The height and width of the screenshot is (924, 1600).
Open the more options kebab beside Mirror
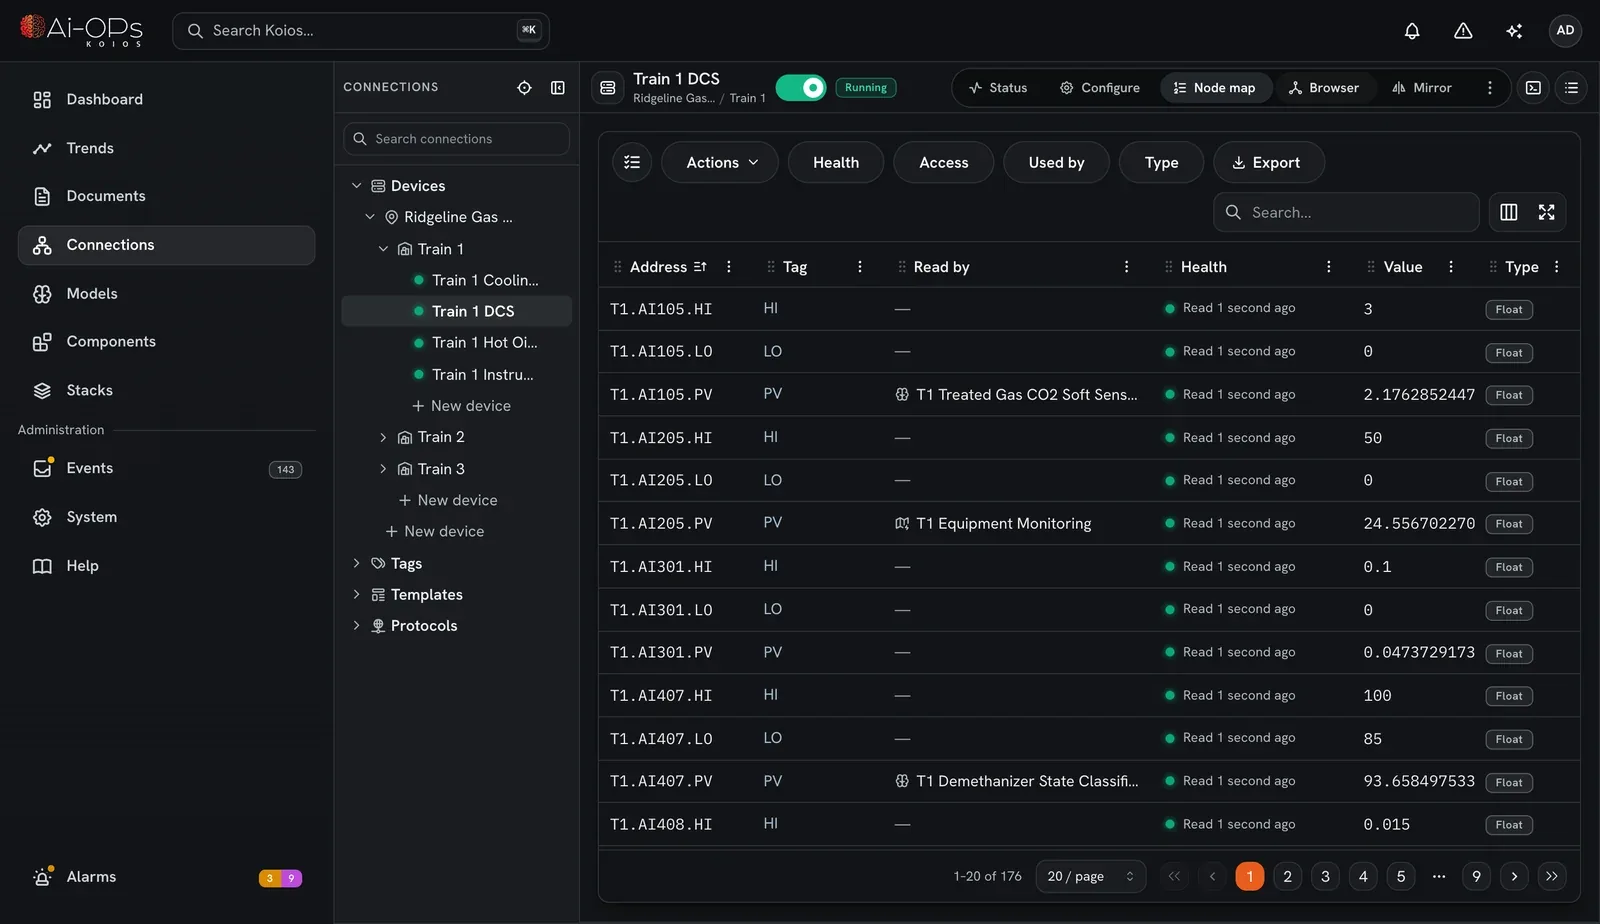tap(1490, 88)
